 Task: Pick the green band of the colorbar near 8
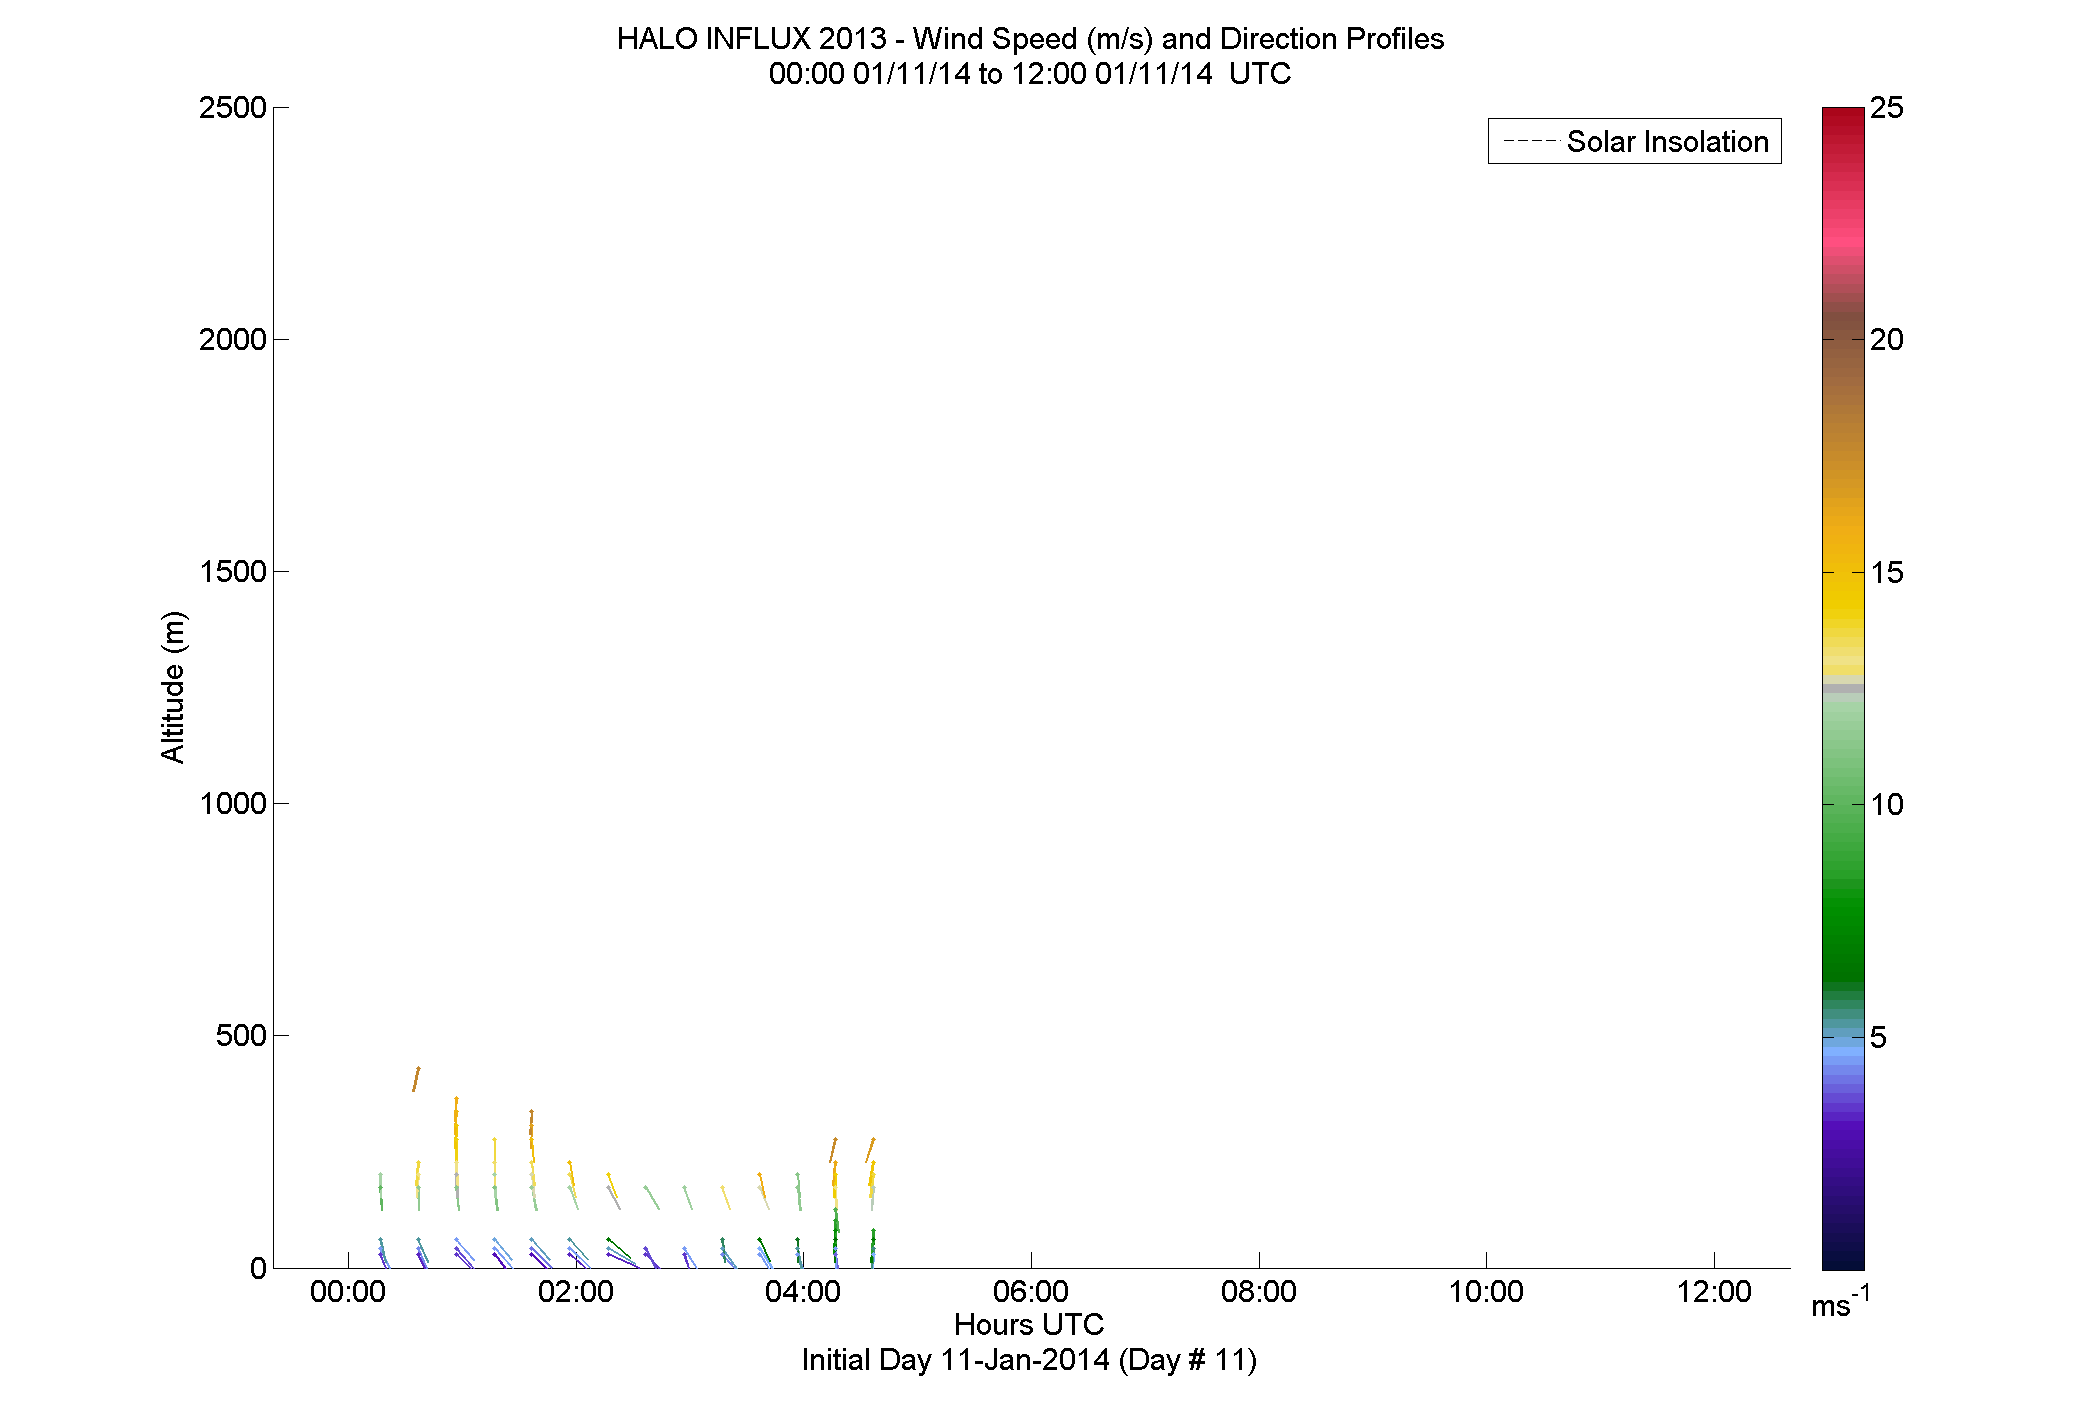1843,898
